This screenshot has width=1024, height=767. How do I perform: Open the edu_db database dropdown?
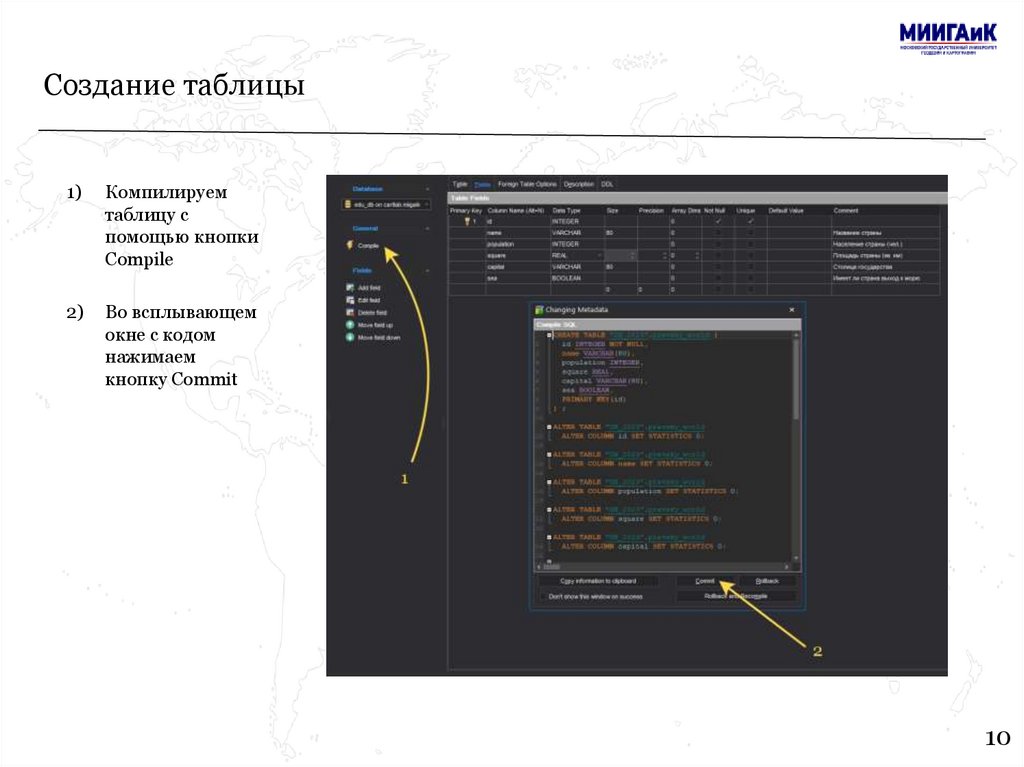pyautogui.click(x=427, y=204)
